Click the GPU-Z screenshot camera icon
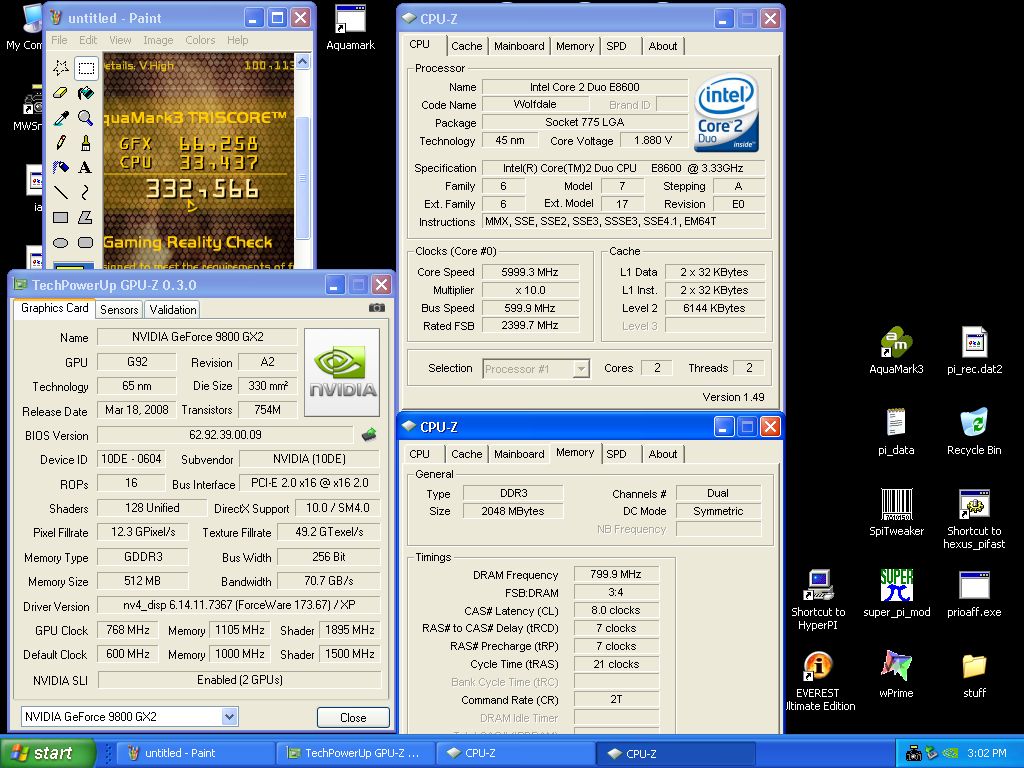This screenshot has width=1024, height=768. click(377, 308)
